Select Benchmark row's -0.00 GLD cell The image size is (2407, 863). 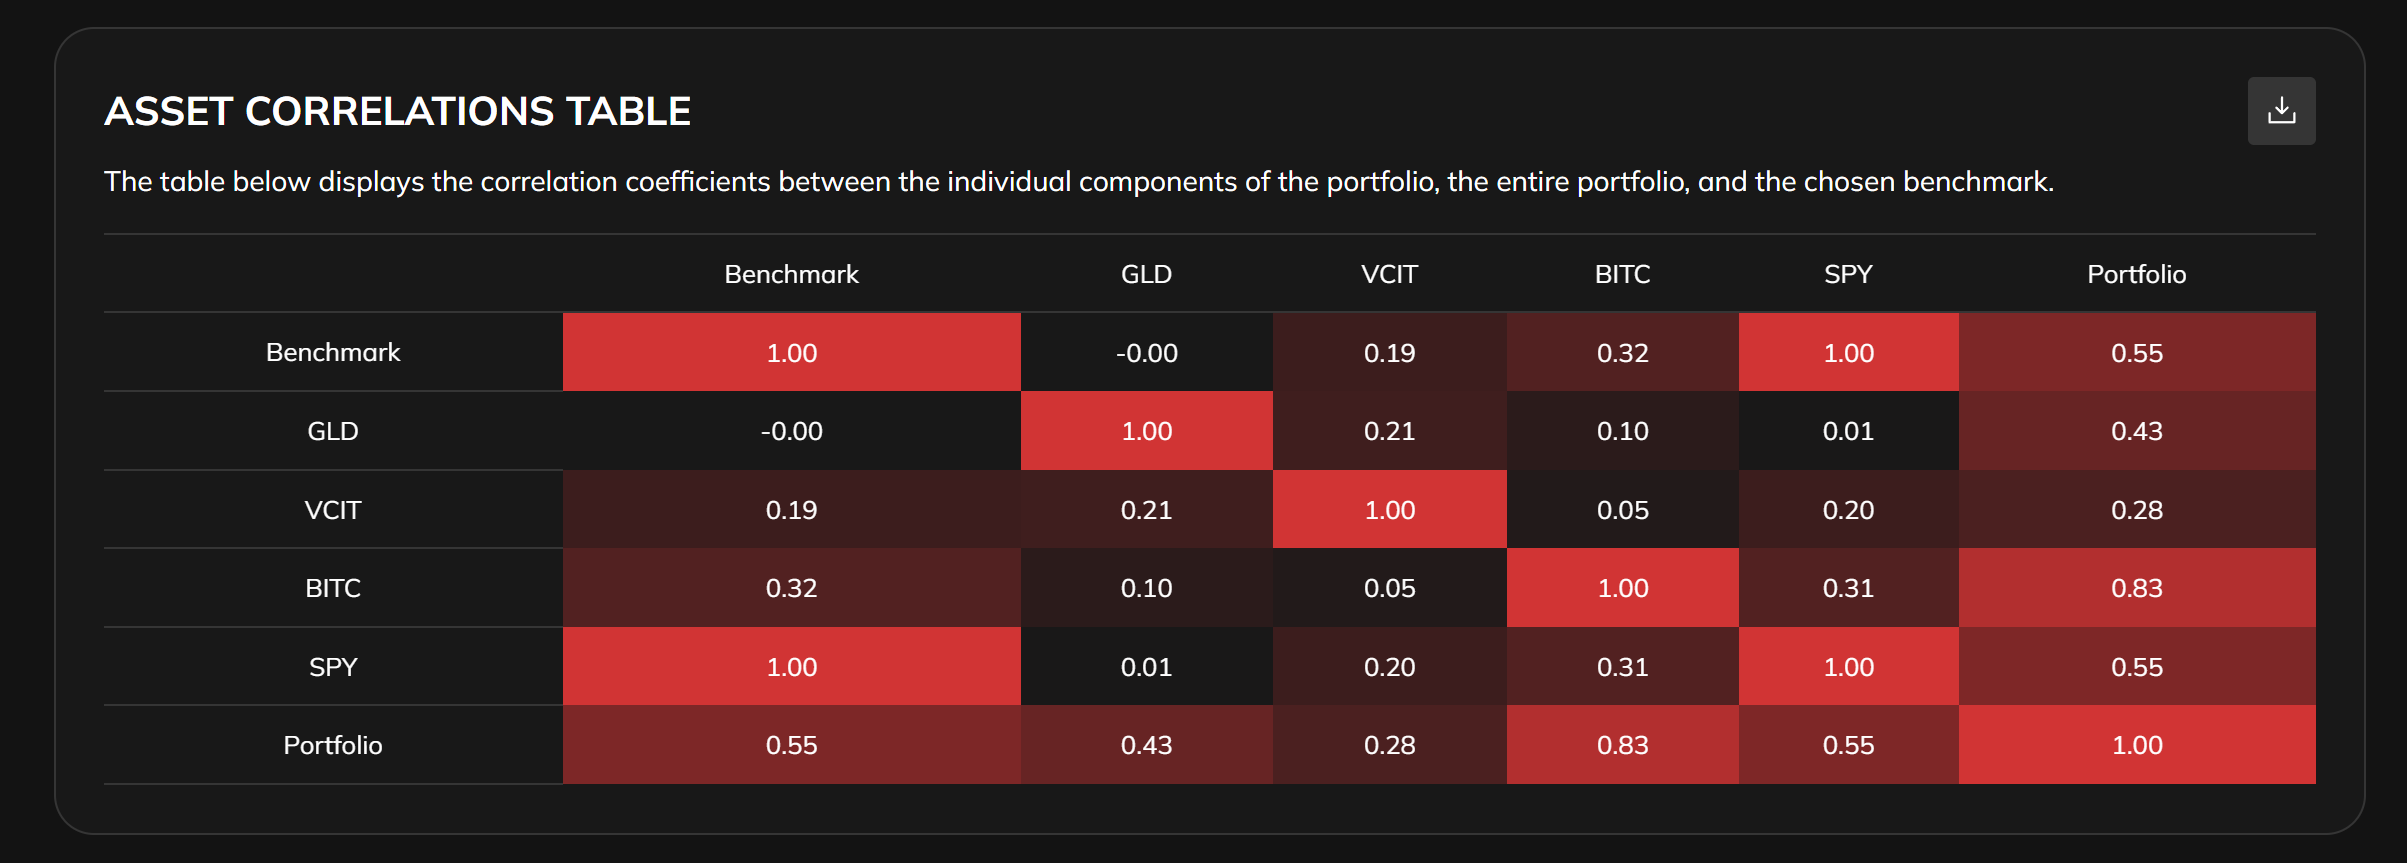1146,353
